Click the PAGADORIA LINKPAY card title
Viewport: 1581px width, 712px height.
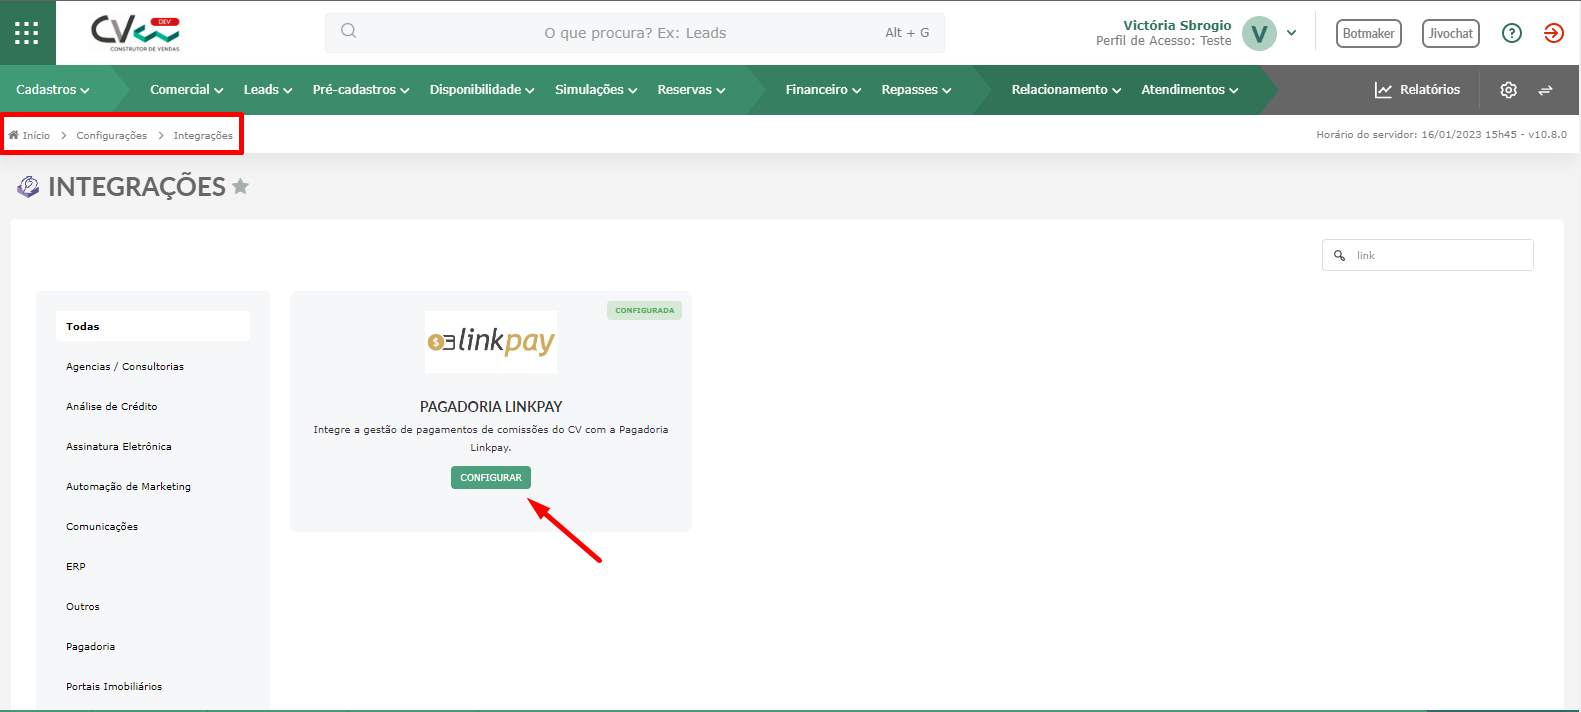(x=491, y=406)
